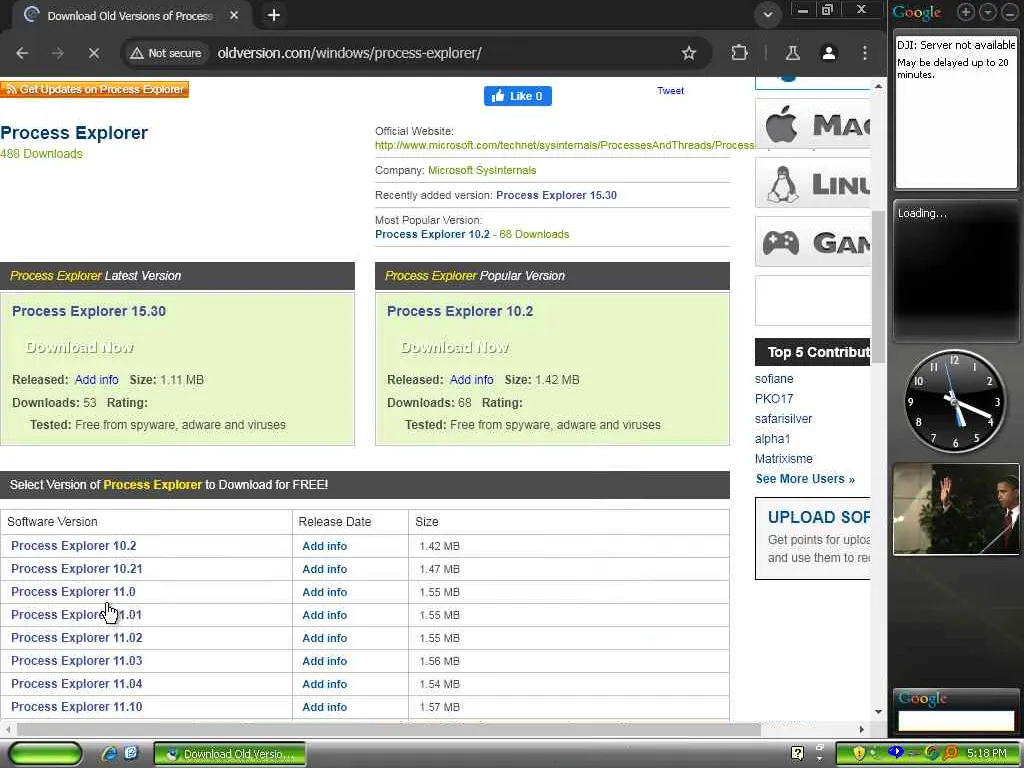Click the photo gadget thumbnail in sidebar
Image resolution: width=1024 pixels, height=768 pixels.
click(x=956, y=509)
